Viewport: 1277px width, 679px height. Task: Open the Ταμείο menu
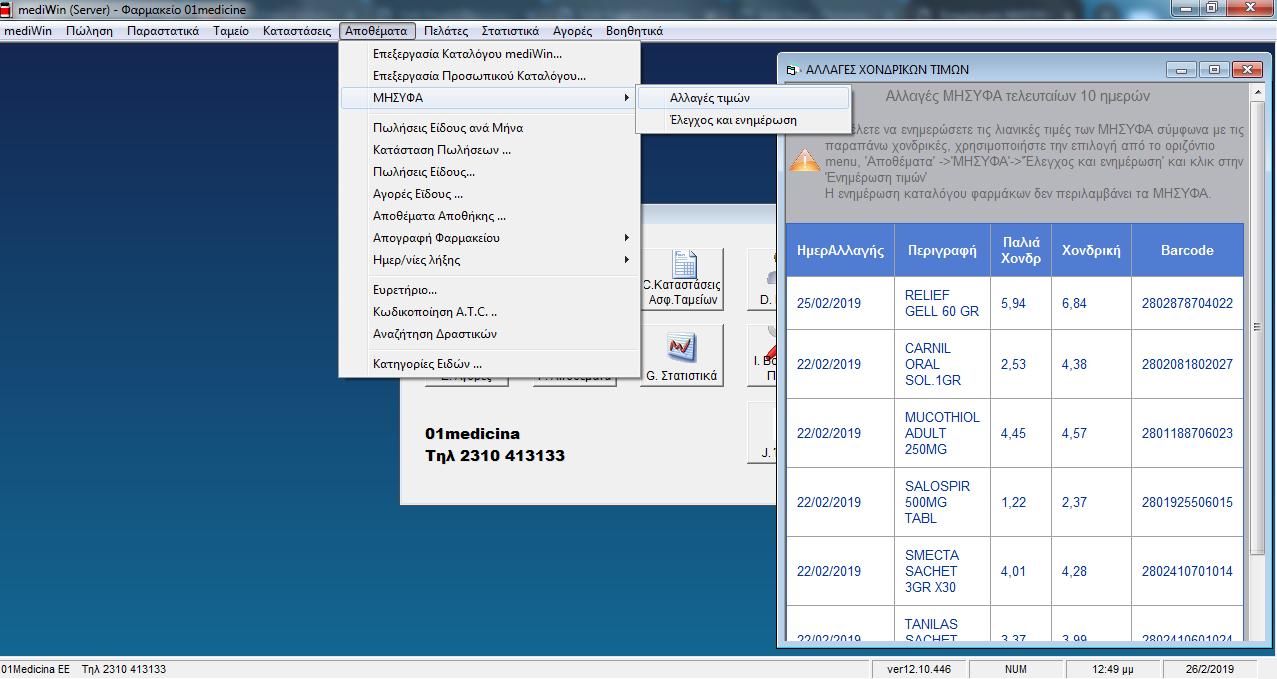[x=231, y=31]
